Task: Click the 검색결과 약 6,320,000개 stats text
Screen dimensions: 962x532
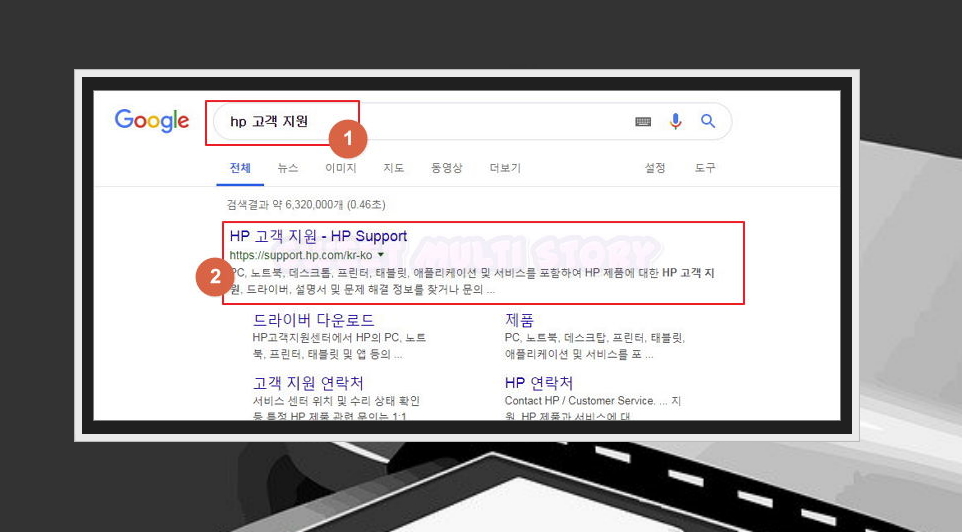Action: [x=306, y=204]
